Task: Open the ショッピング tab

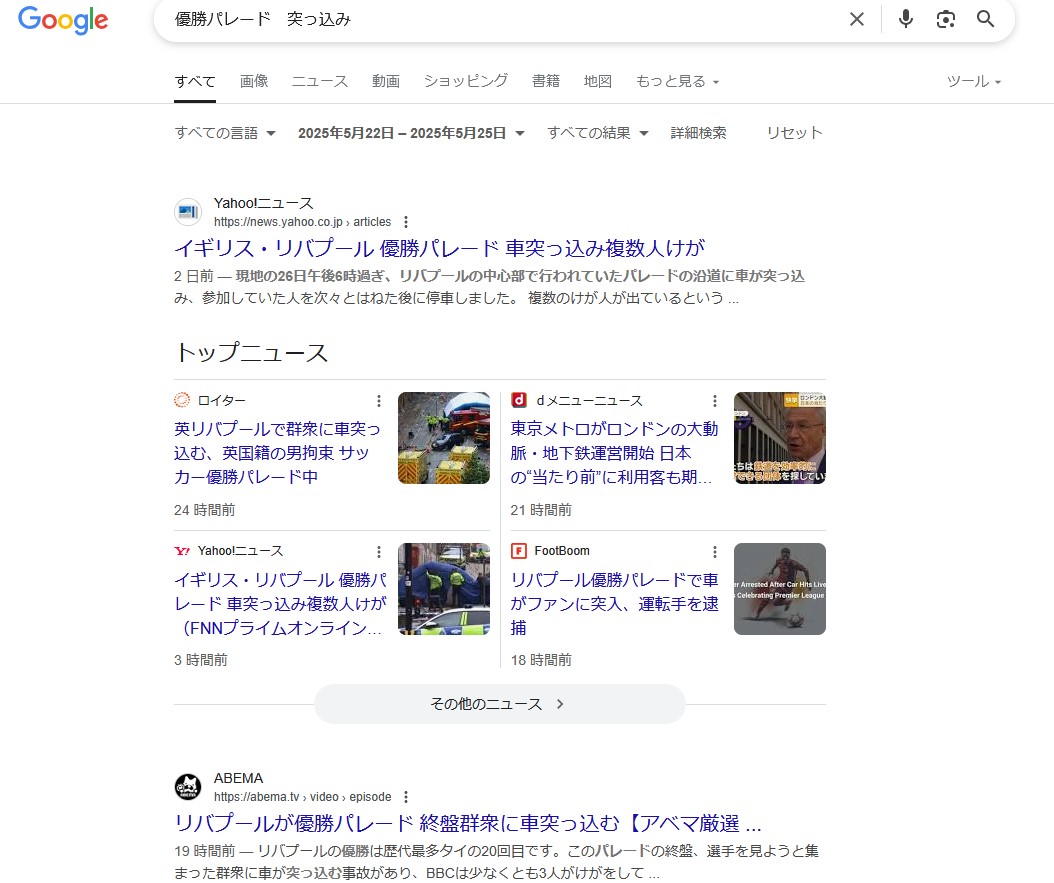Action: [466, 81]
